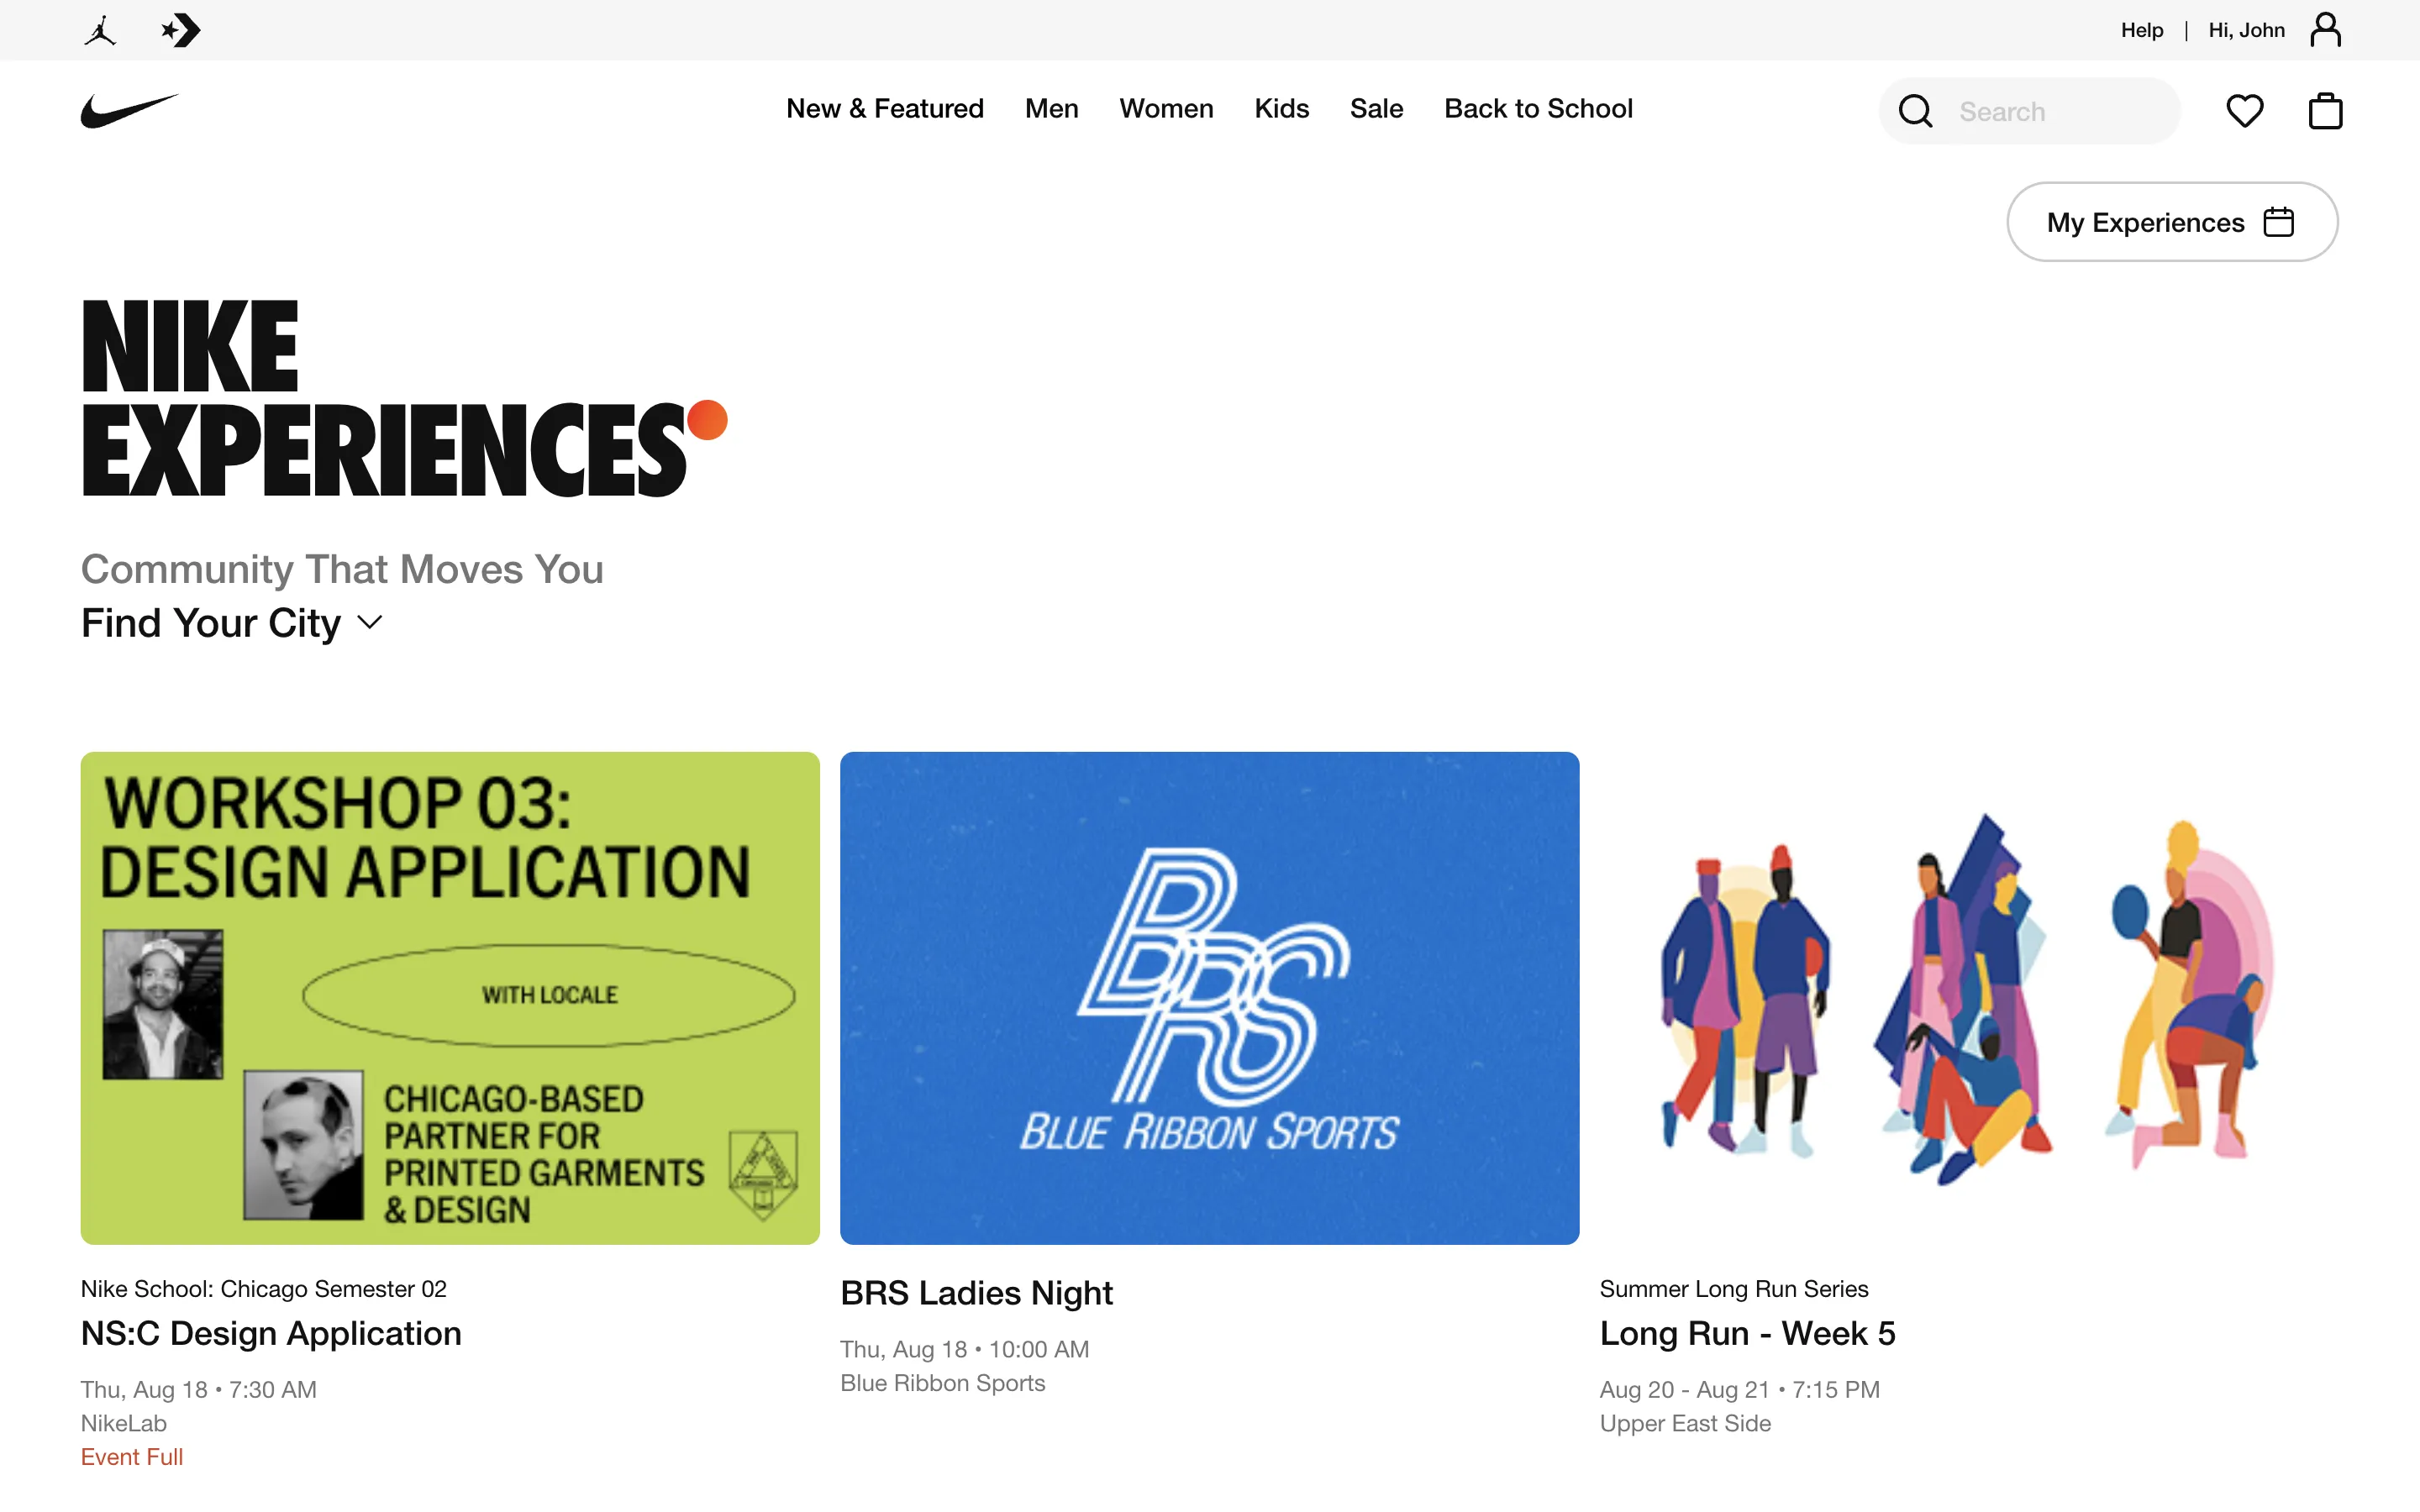Open the BRS Ladies Night event link

tap(976, 1293)
